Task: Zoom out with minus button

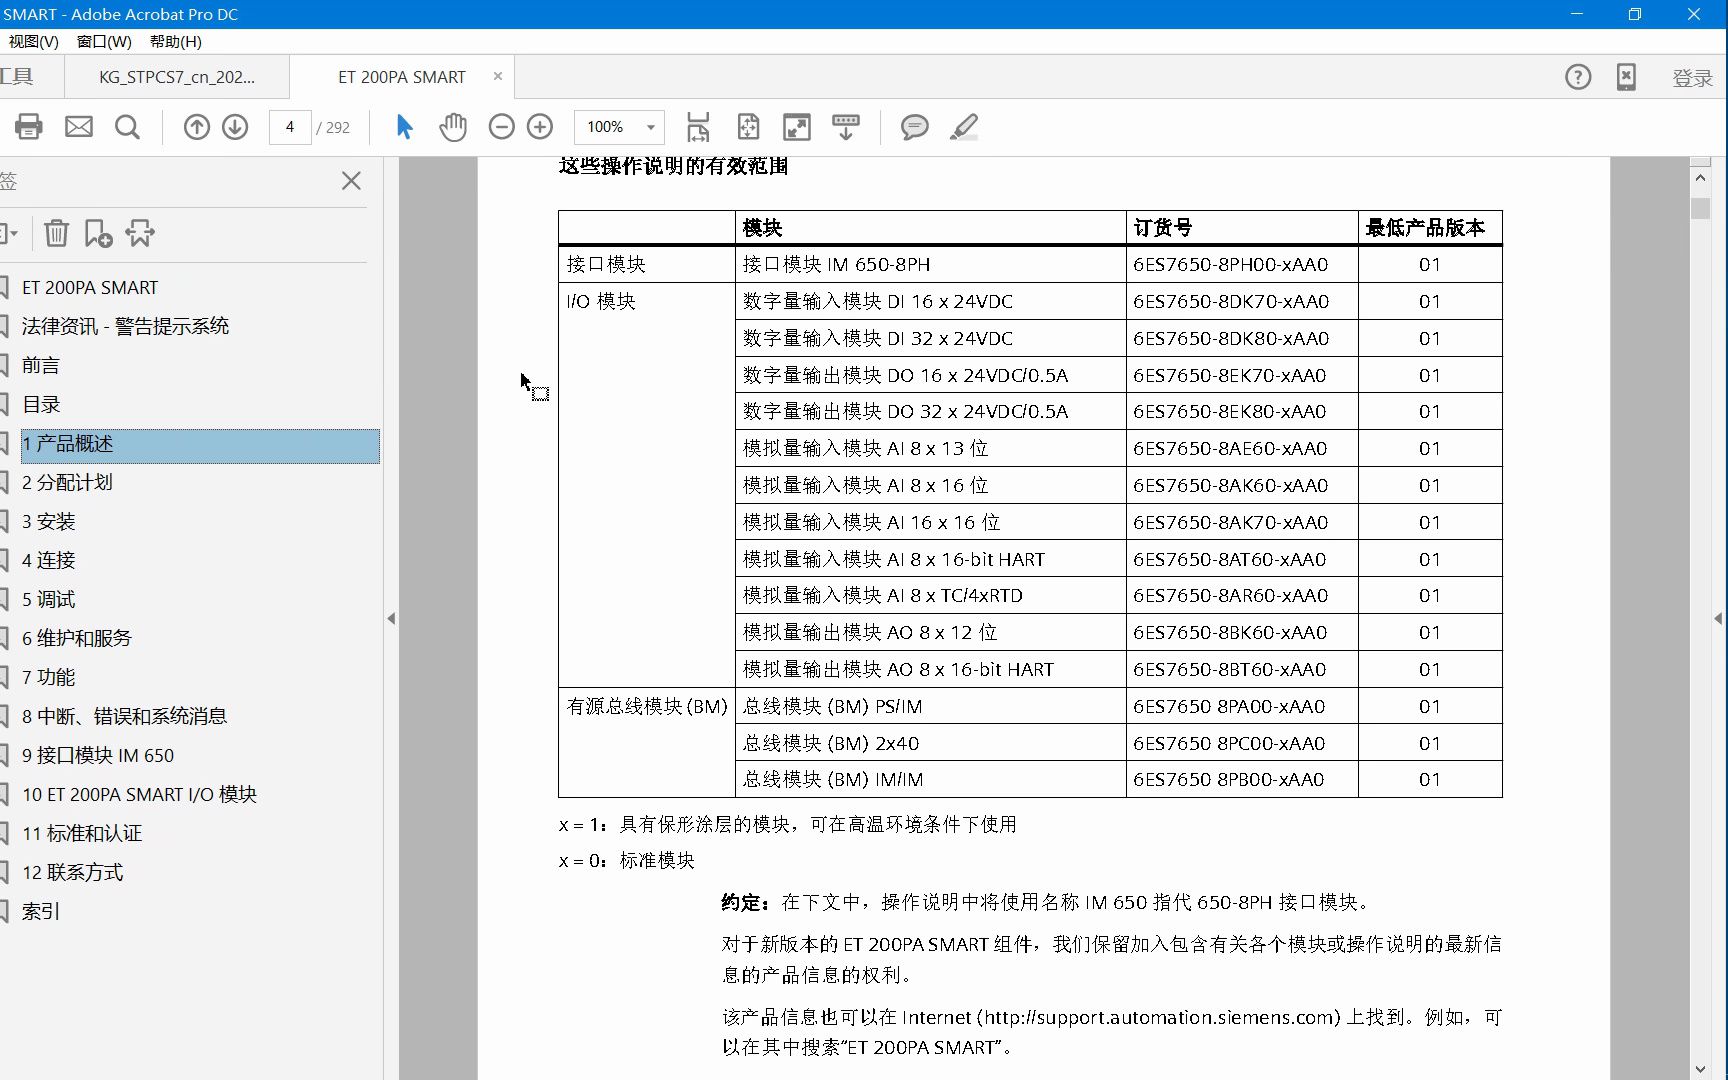Action: click(502, 127)
